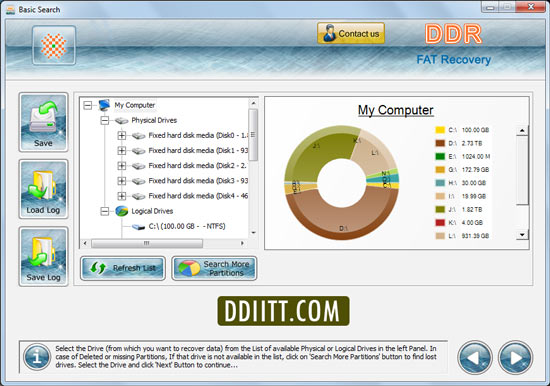Click the blue info icon
This screenshot has width=550, height=386.
[37, 357]
